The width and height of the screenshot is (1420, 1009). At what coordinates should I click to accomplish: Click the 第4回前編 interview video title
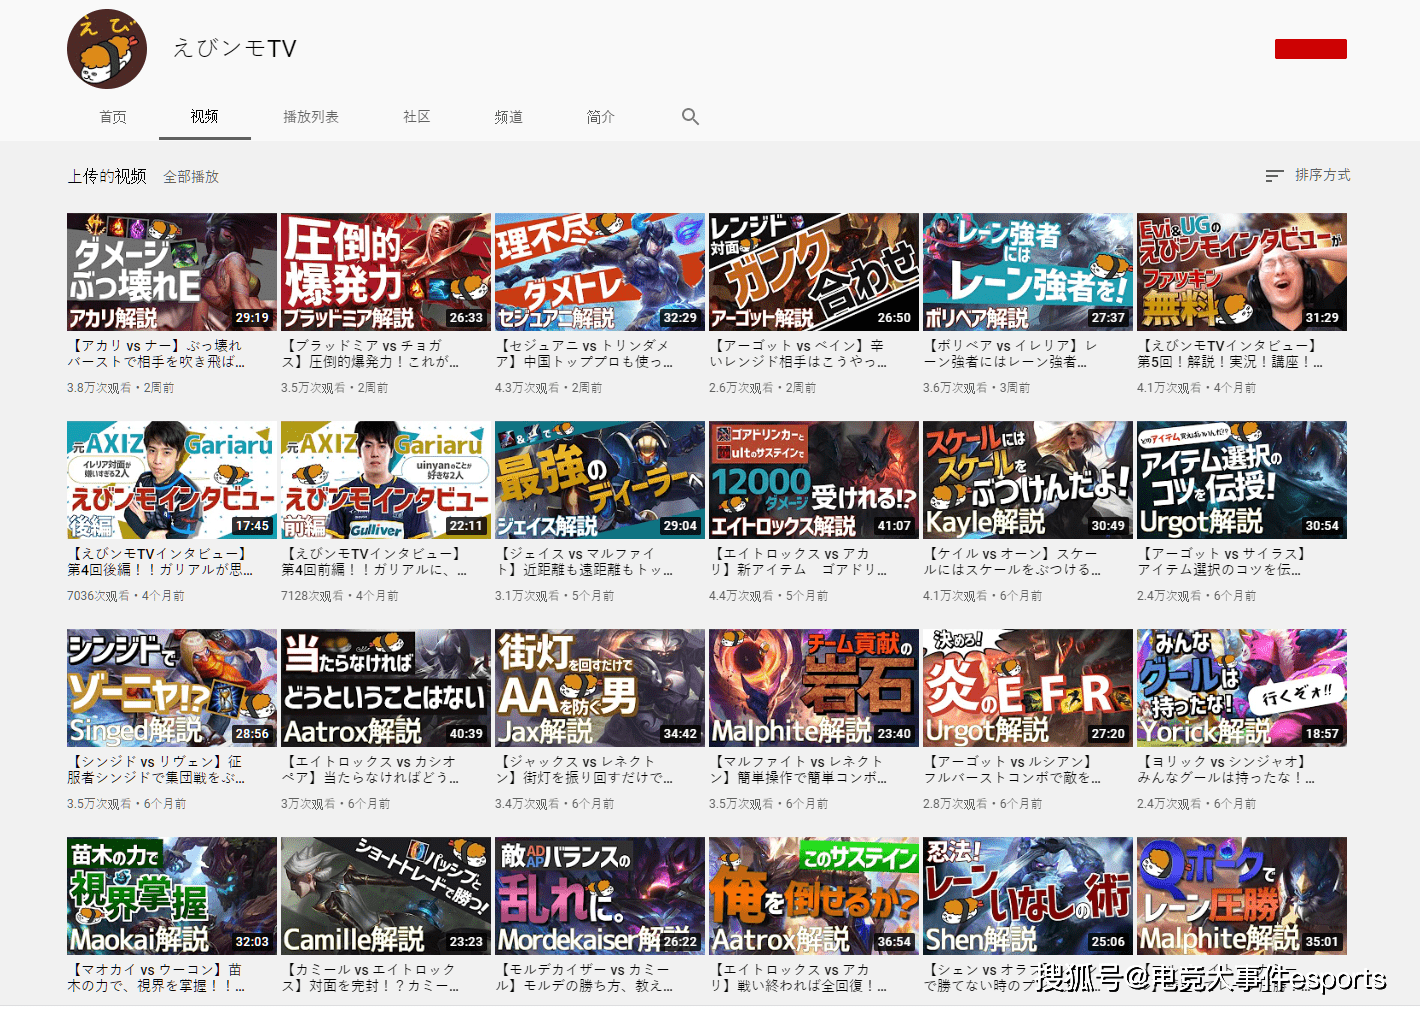point(374,562)
